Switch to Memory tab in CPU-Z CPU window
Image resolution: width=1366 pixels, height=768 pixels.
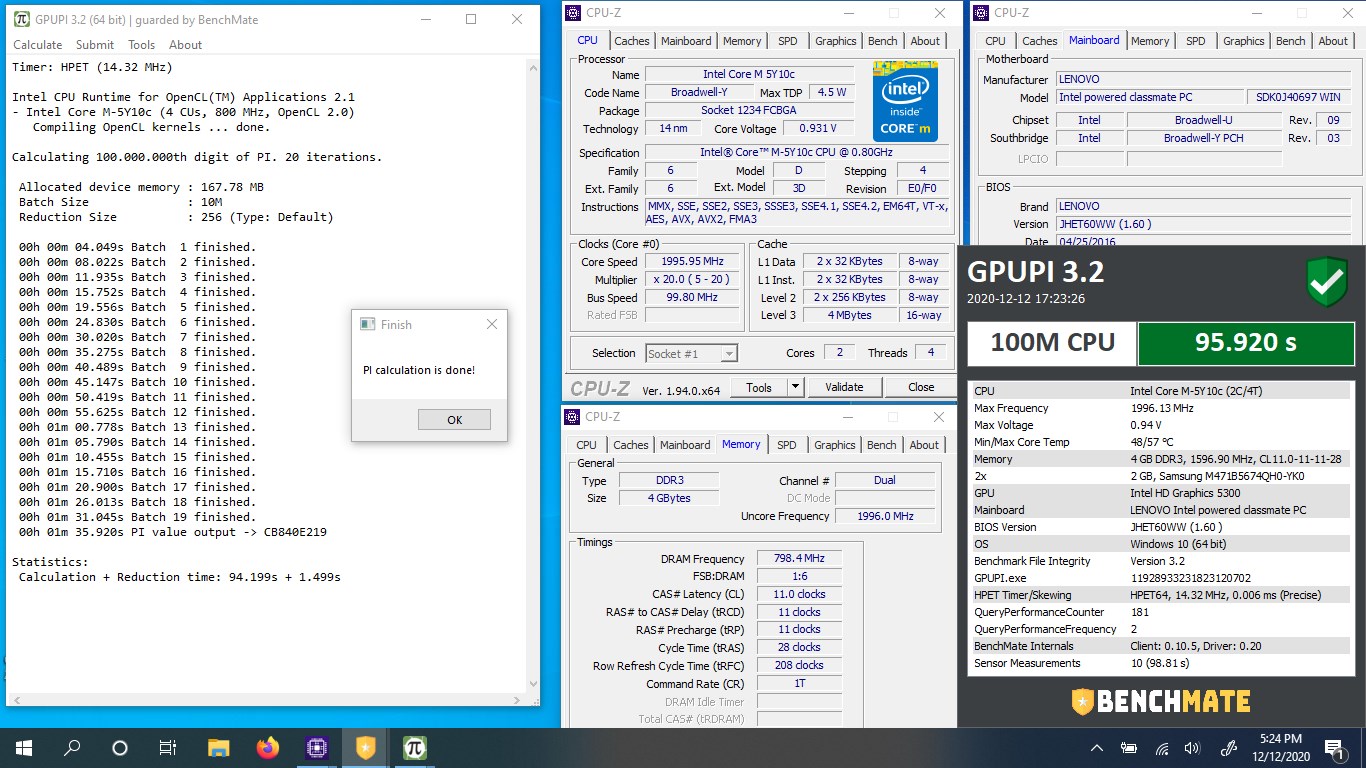click(742, 41)
